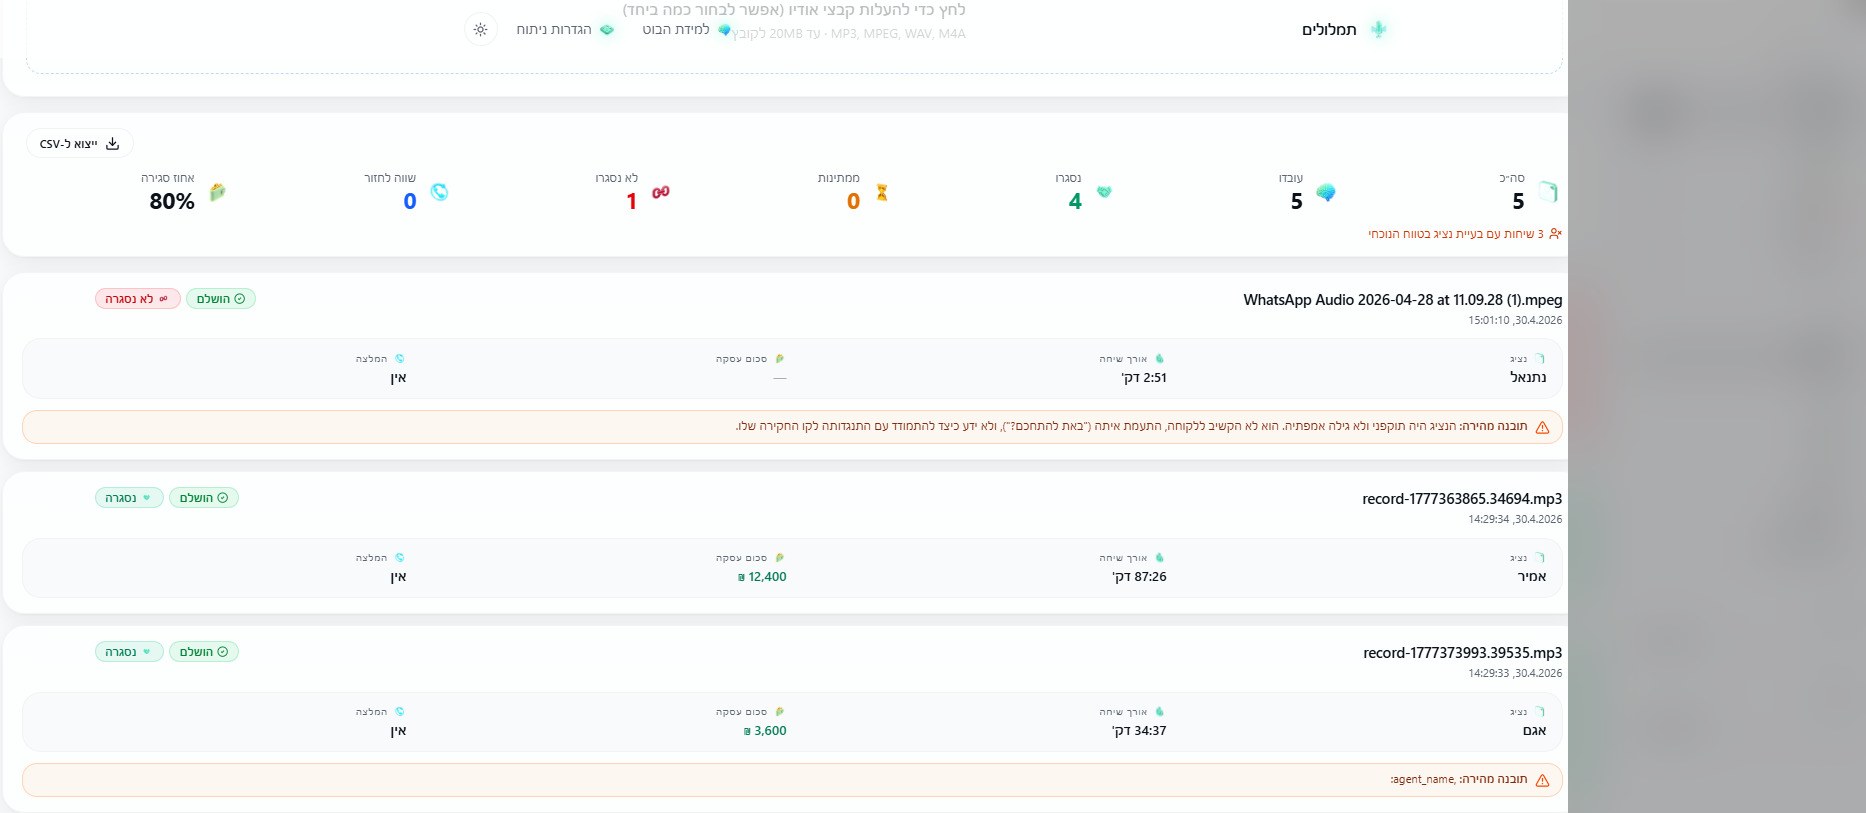Click the שווה לחזור callback phone icon
This screenshot has width=1866, height=813.
pyautogui.click(x=439, y=192)
